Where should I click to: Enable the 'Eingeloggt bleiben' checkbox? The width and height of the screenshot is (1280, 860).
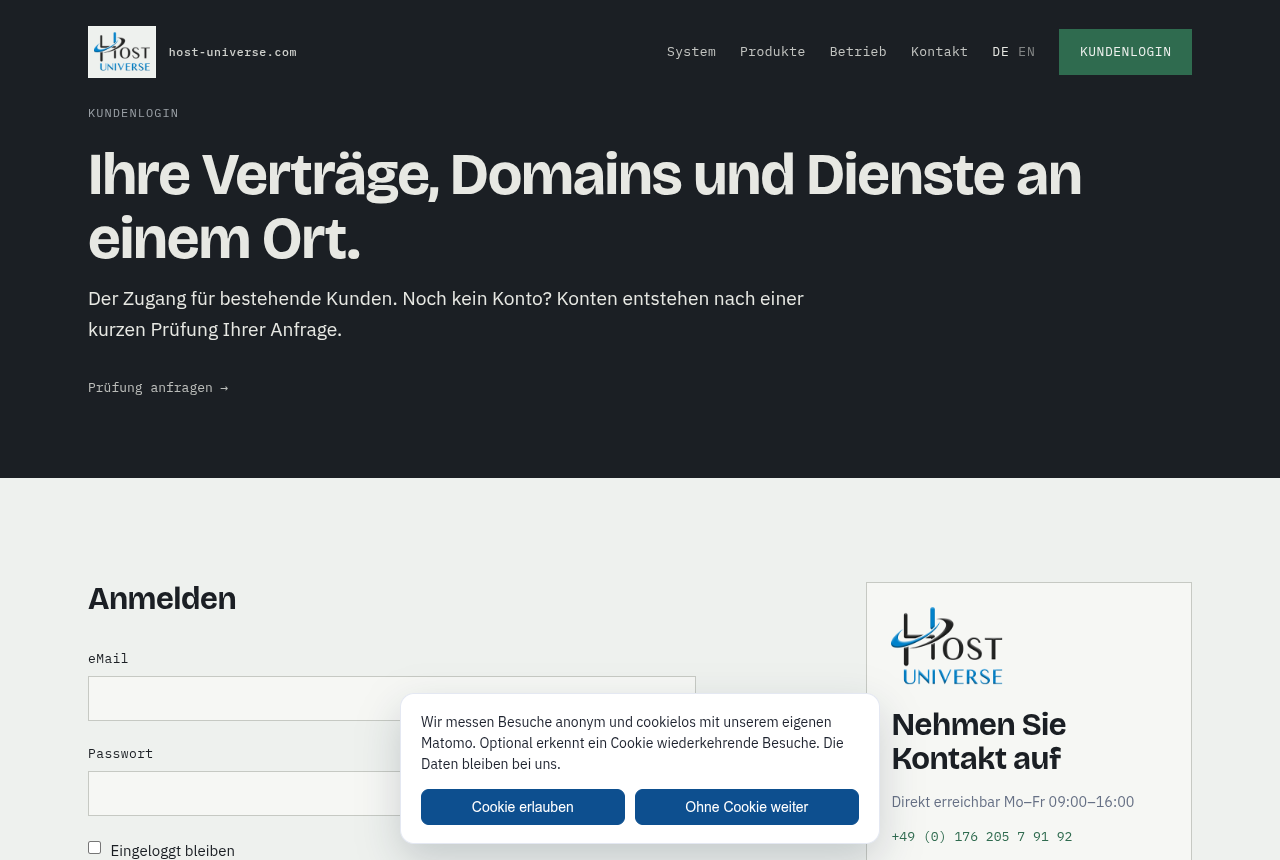(95, 848)
